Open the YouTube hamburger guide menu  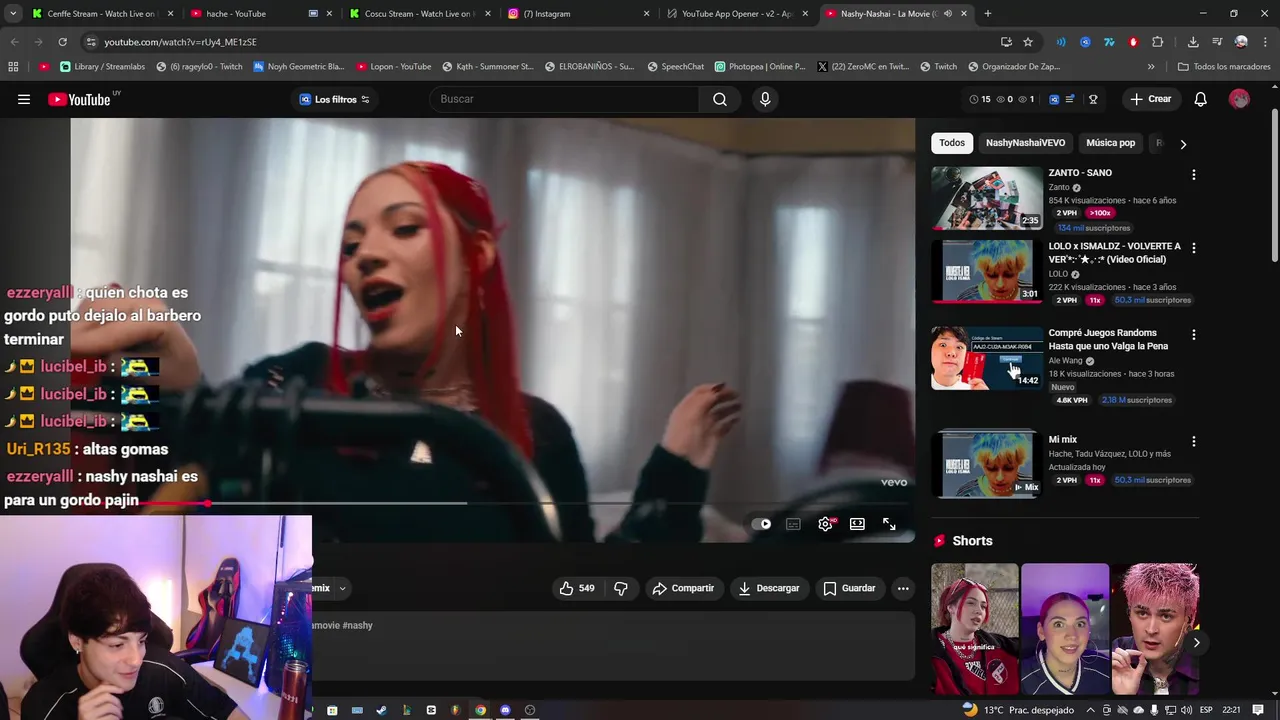(x=24, y=99)
